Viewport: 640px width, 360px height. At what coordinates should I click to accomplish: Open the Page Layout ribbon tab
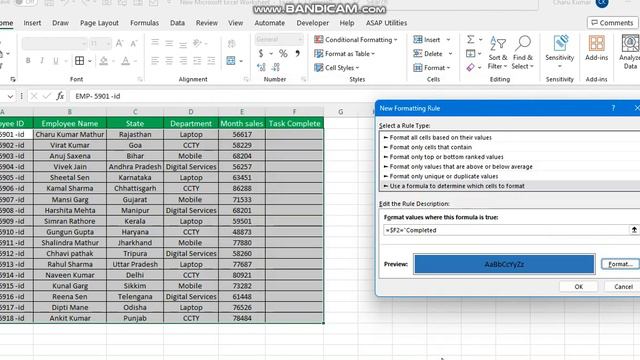pos(99,23)
